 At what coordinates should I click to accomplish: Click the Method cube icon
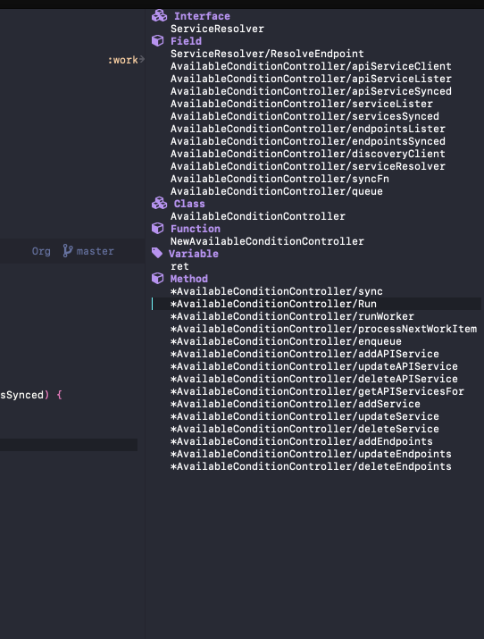(158, 278)
